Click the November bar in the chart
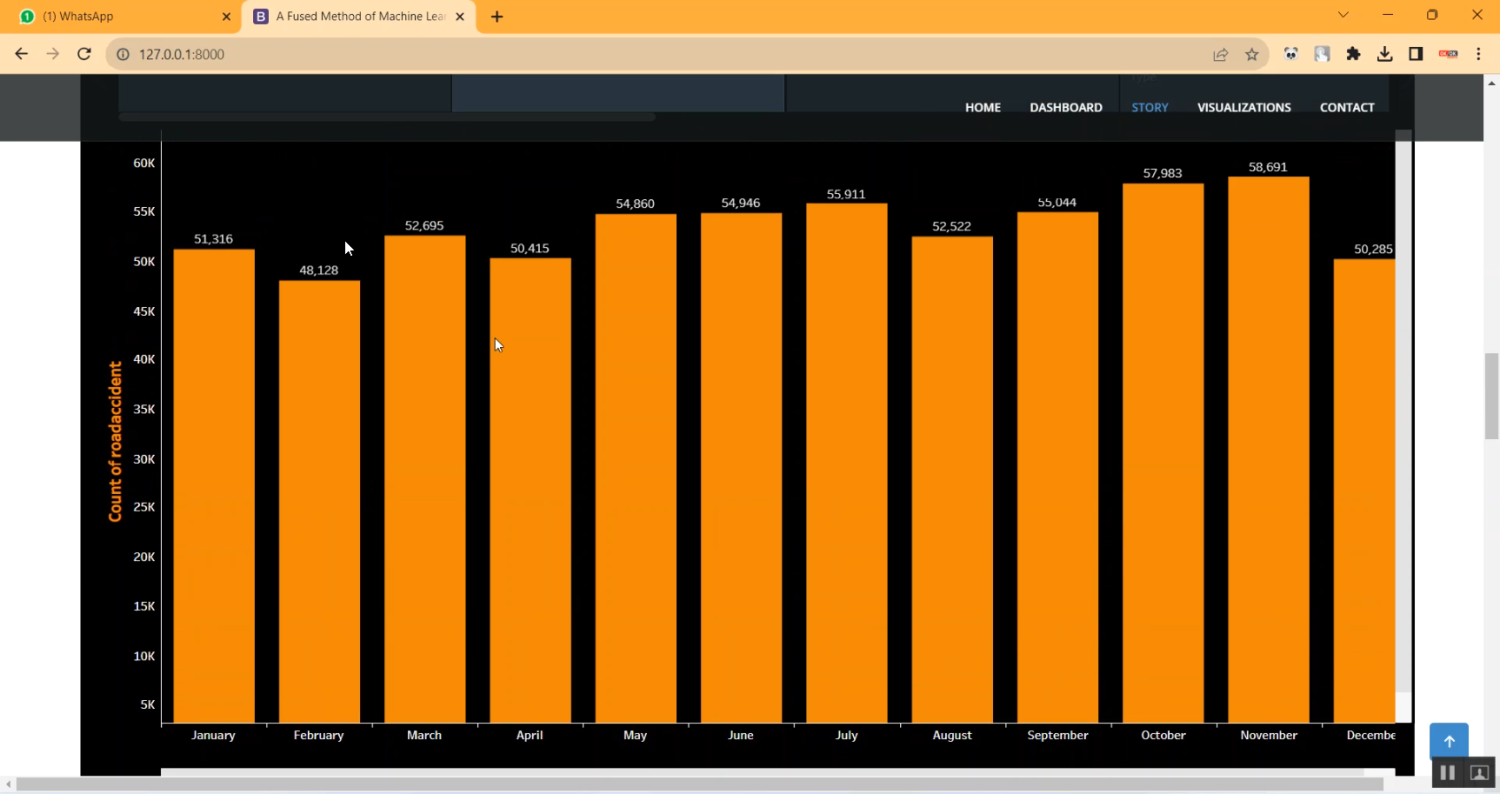1500x794 pixels. coord(1268,450)
